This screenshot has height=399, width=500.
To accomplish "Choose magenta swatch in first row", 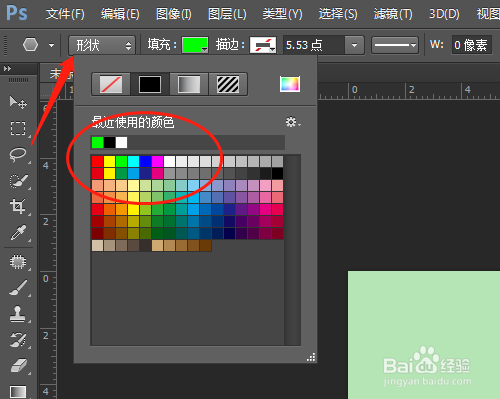I will click(x=158, y=162).
